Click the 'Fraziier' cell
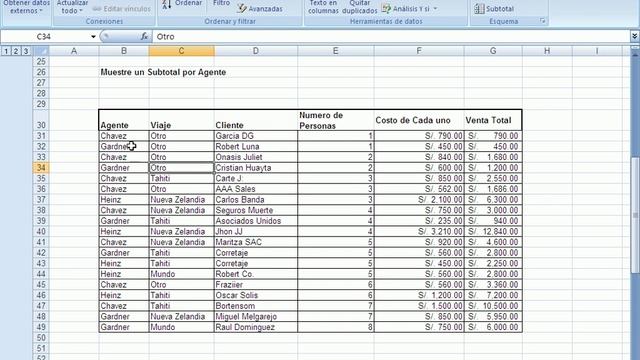 coord(256,284)
